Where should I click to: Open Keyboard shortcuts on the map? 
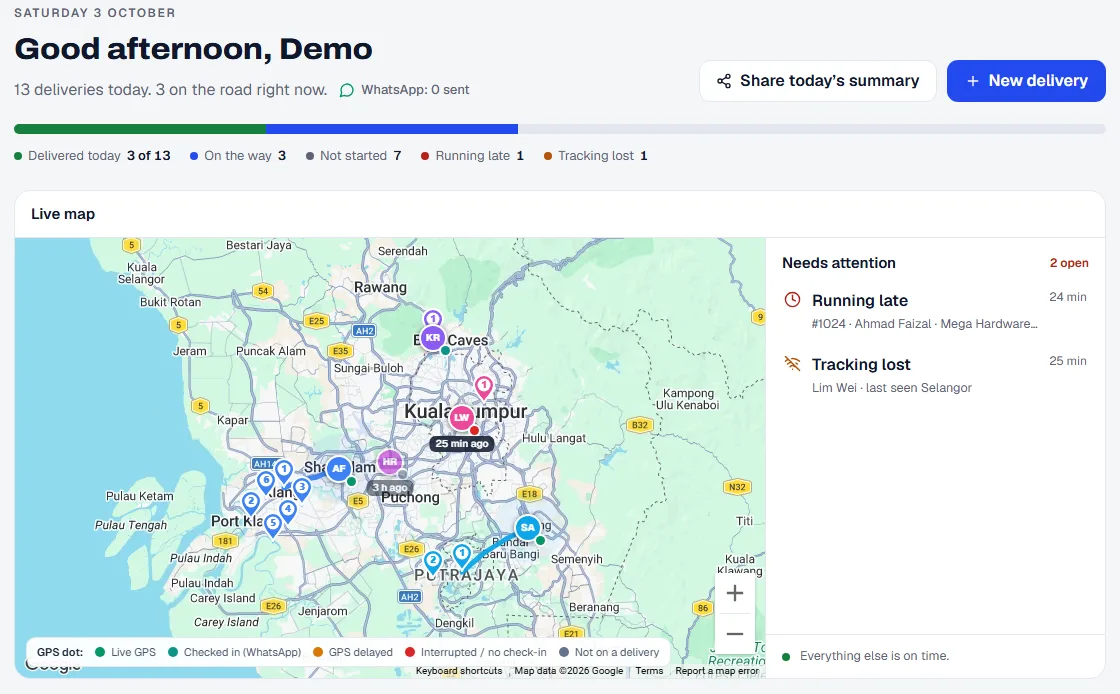(459, 670)
